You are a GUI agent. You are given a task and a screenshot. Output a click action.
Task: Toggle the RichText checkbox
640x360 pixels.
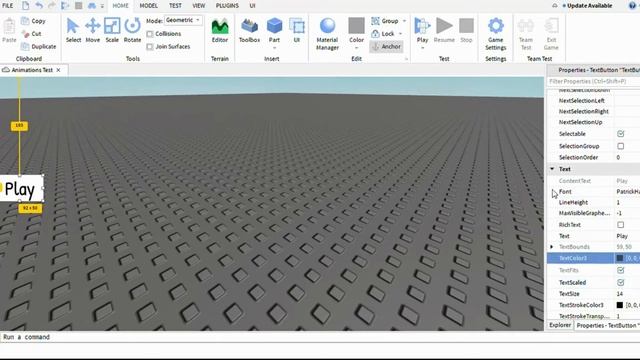(620, 224)
